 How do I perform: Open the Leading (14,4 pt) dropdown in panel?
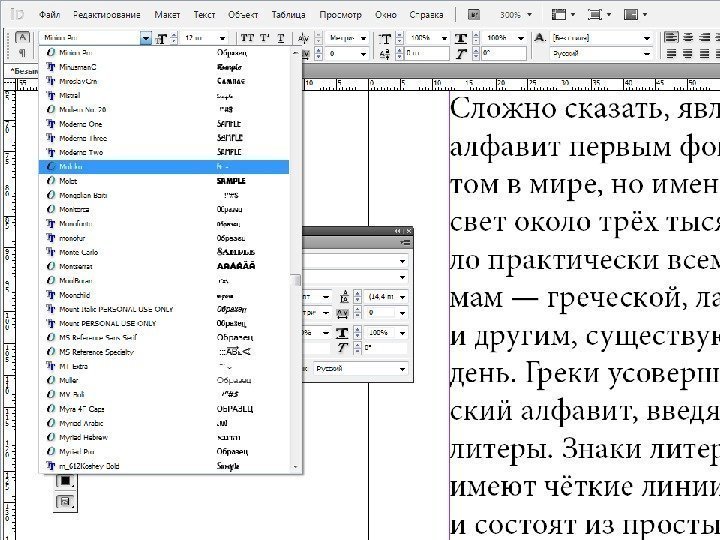coord(402,297)
